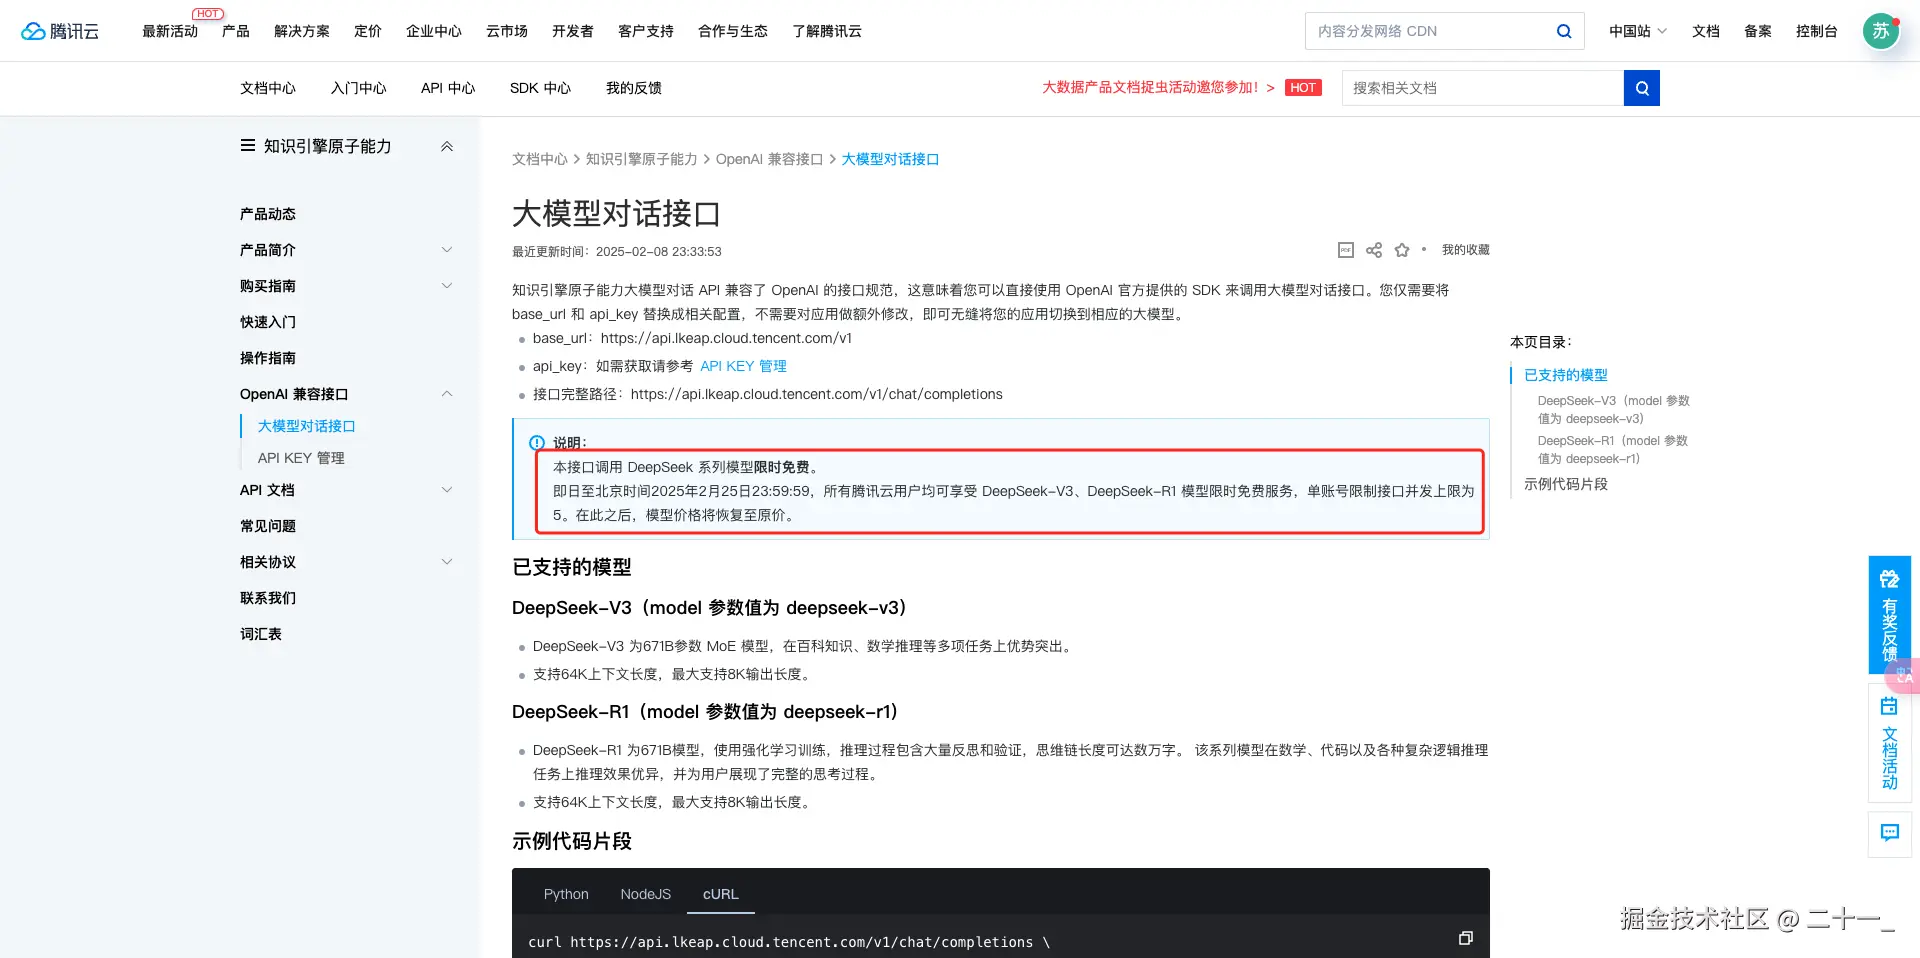
Task: Copy the code snippet
Action: [1466, 938]
